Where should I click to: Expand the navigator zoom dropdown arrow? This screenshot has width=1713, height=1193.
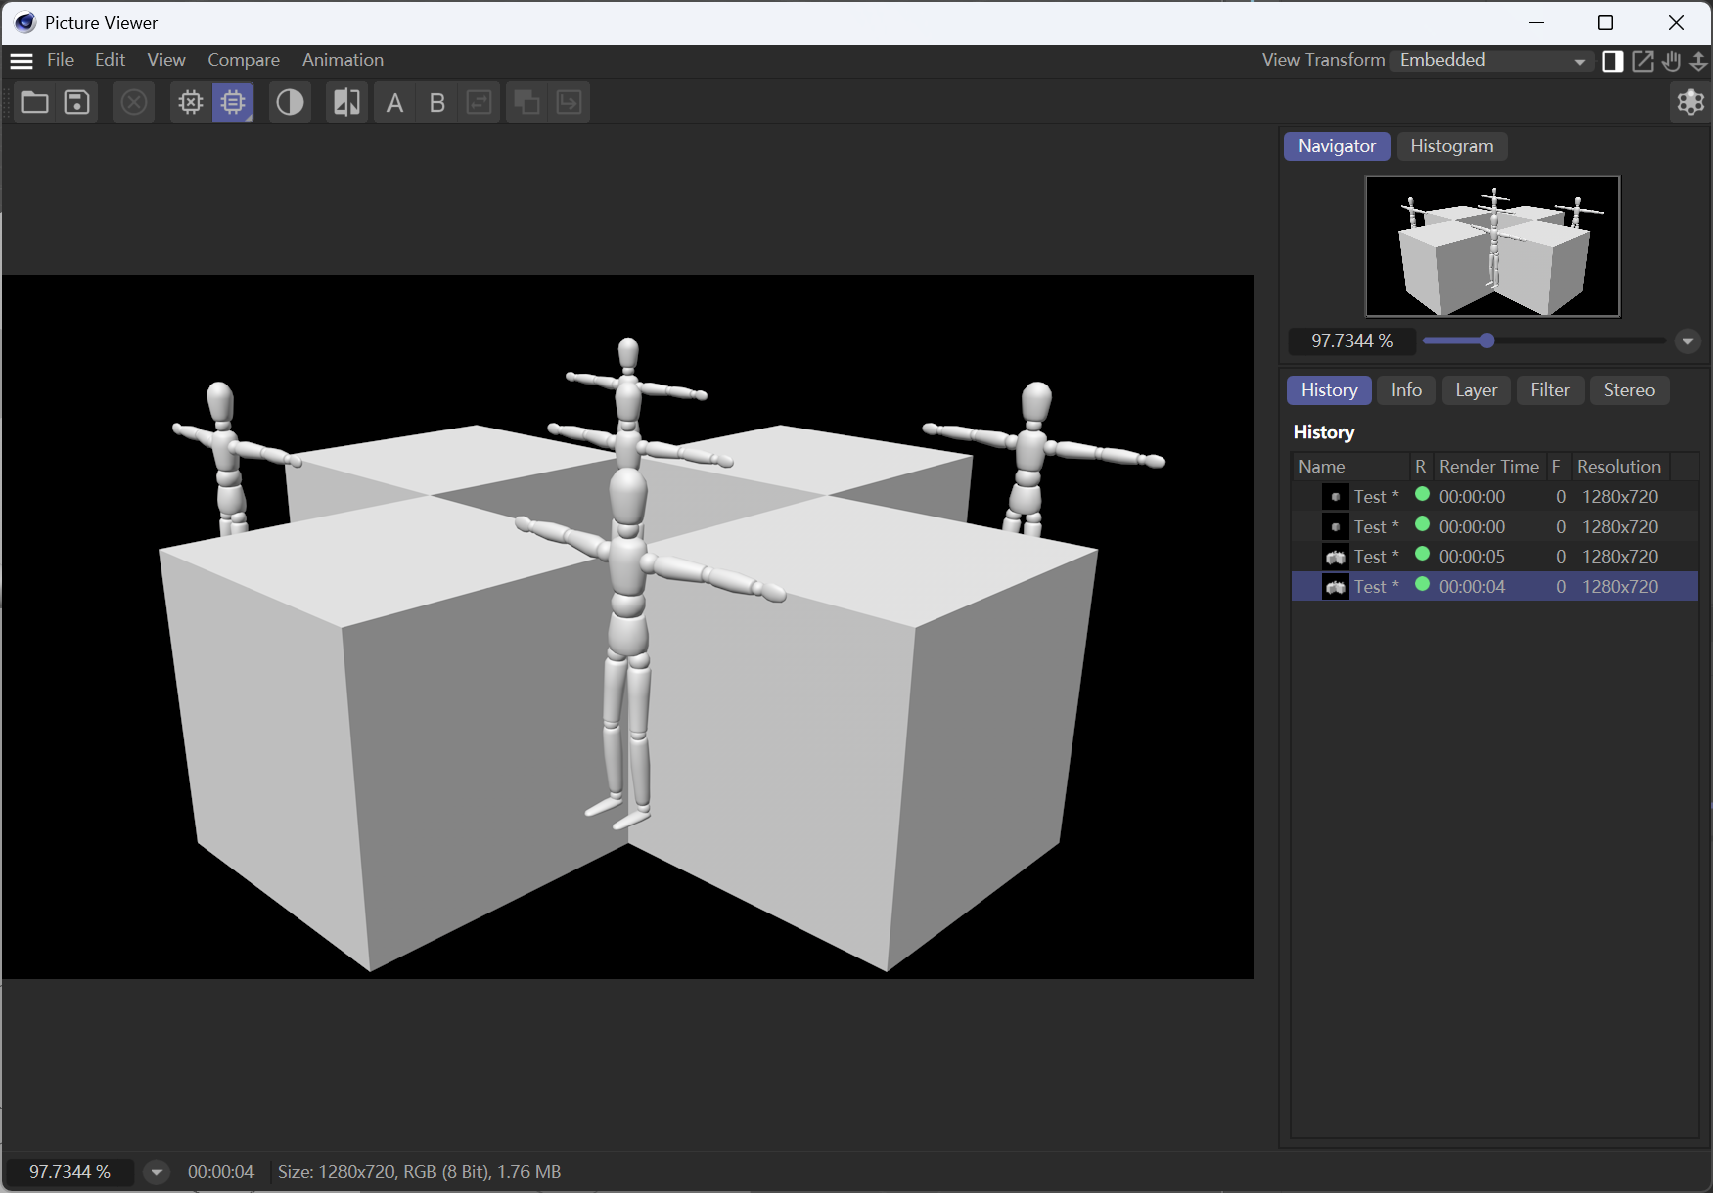[x=1687, y=341]
